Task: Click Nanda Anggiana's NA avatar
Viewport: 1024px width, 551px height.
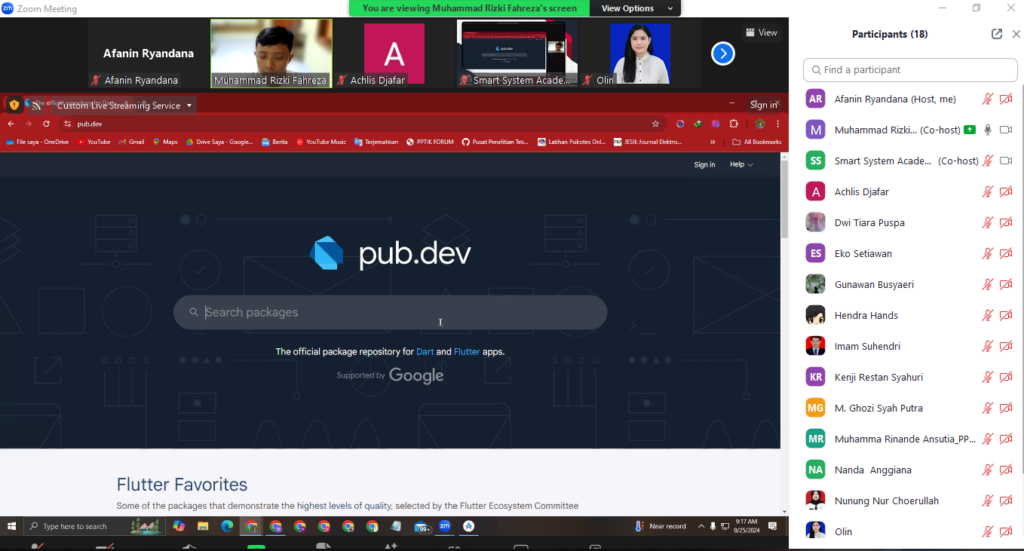Action: click(x=816, y=470)
